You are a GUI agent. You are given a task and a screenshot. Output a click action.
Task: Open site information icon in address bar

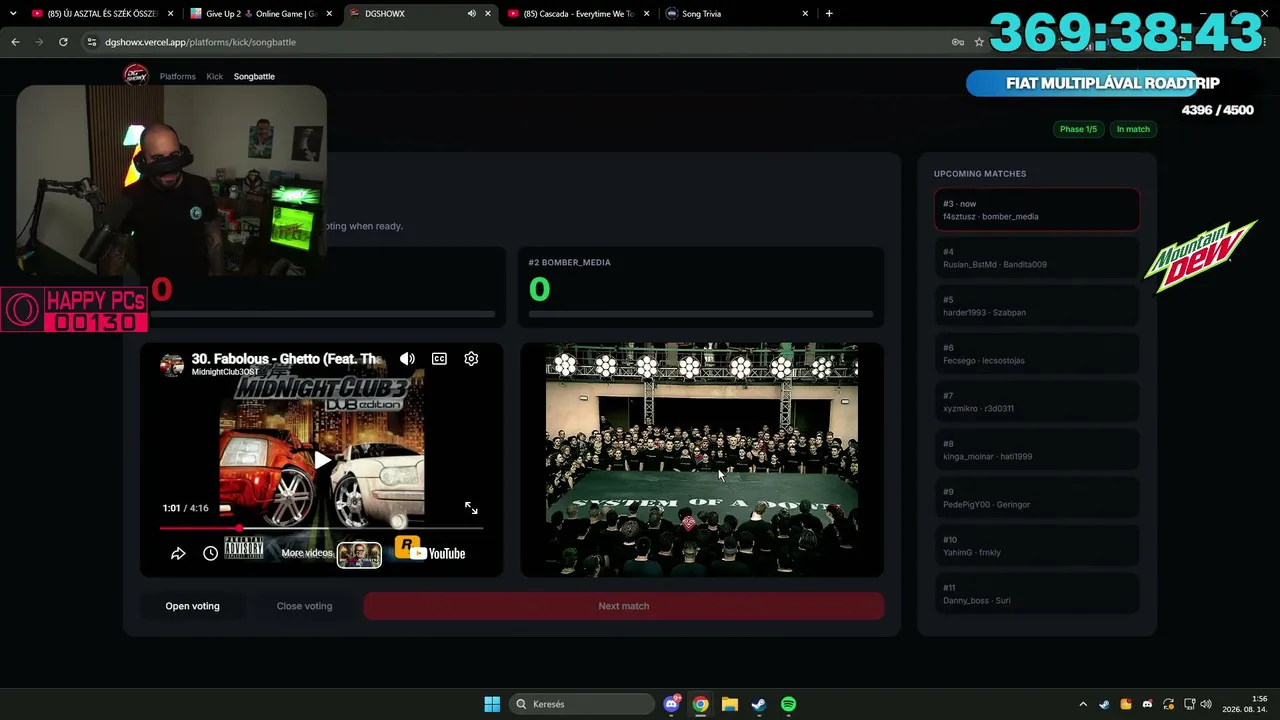(92, 42)
